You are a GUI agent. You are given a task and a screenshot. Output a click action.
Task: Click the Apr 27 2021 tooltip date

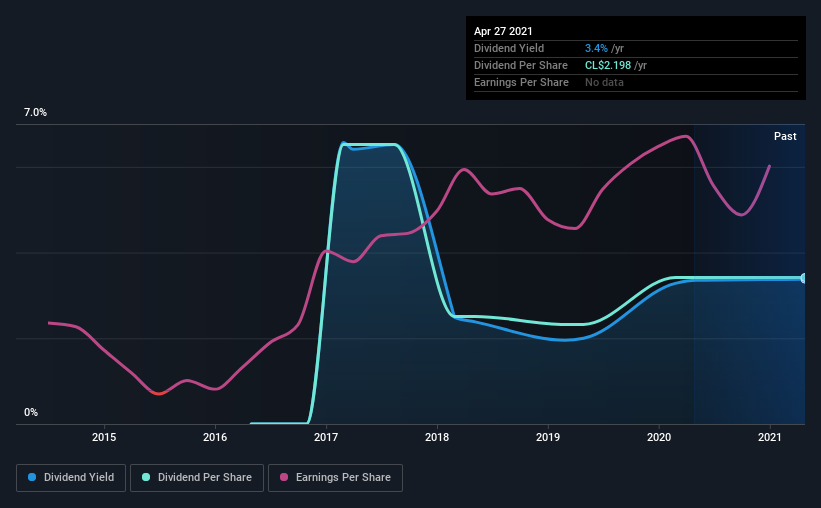coord(503,31)
